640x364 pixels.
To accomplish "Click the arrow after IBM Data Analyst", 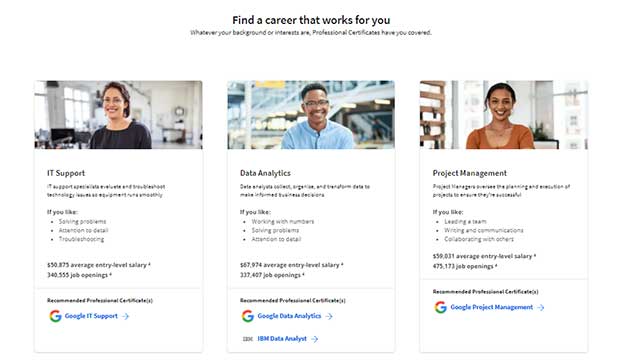I will 314,339.
